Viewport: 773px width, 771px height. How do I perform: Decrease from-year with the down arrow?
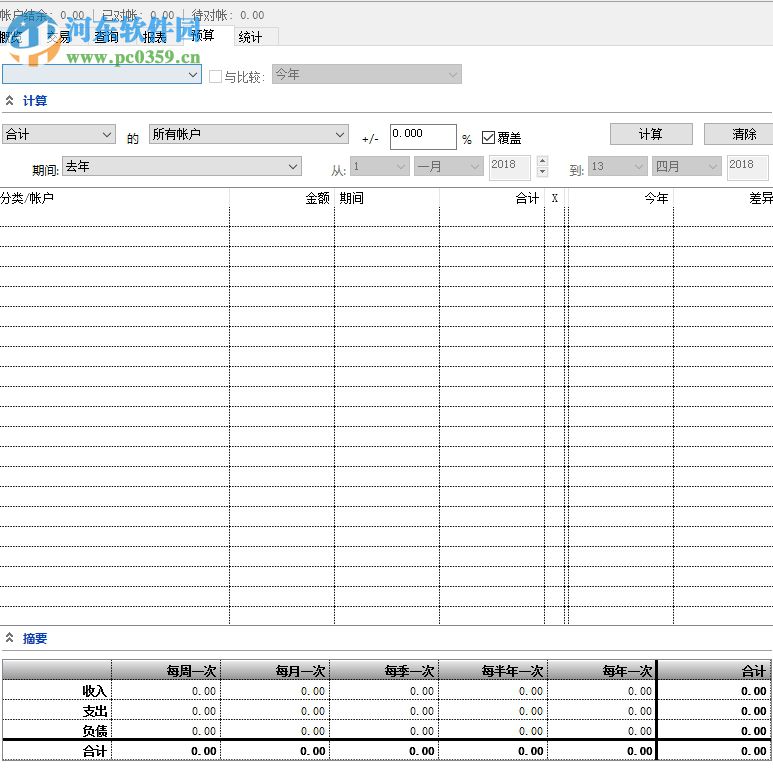542,172
